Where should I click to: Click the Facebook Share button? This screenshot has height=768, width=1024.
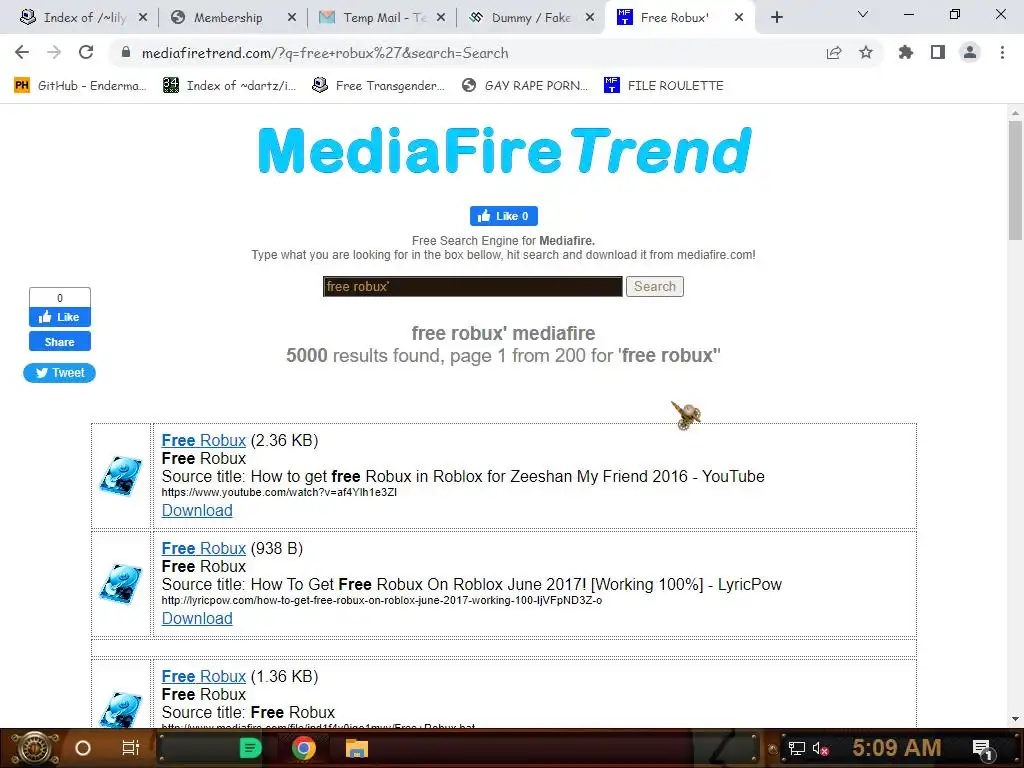[59, 342]
